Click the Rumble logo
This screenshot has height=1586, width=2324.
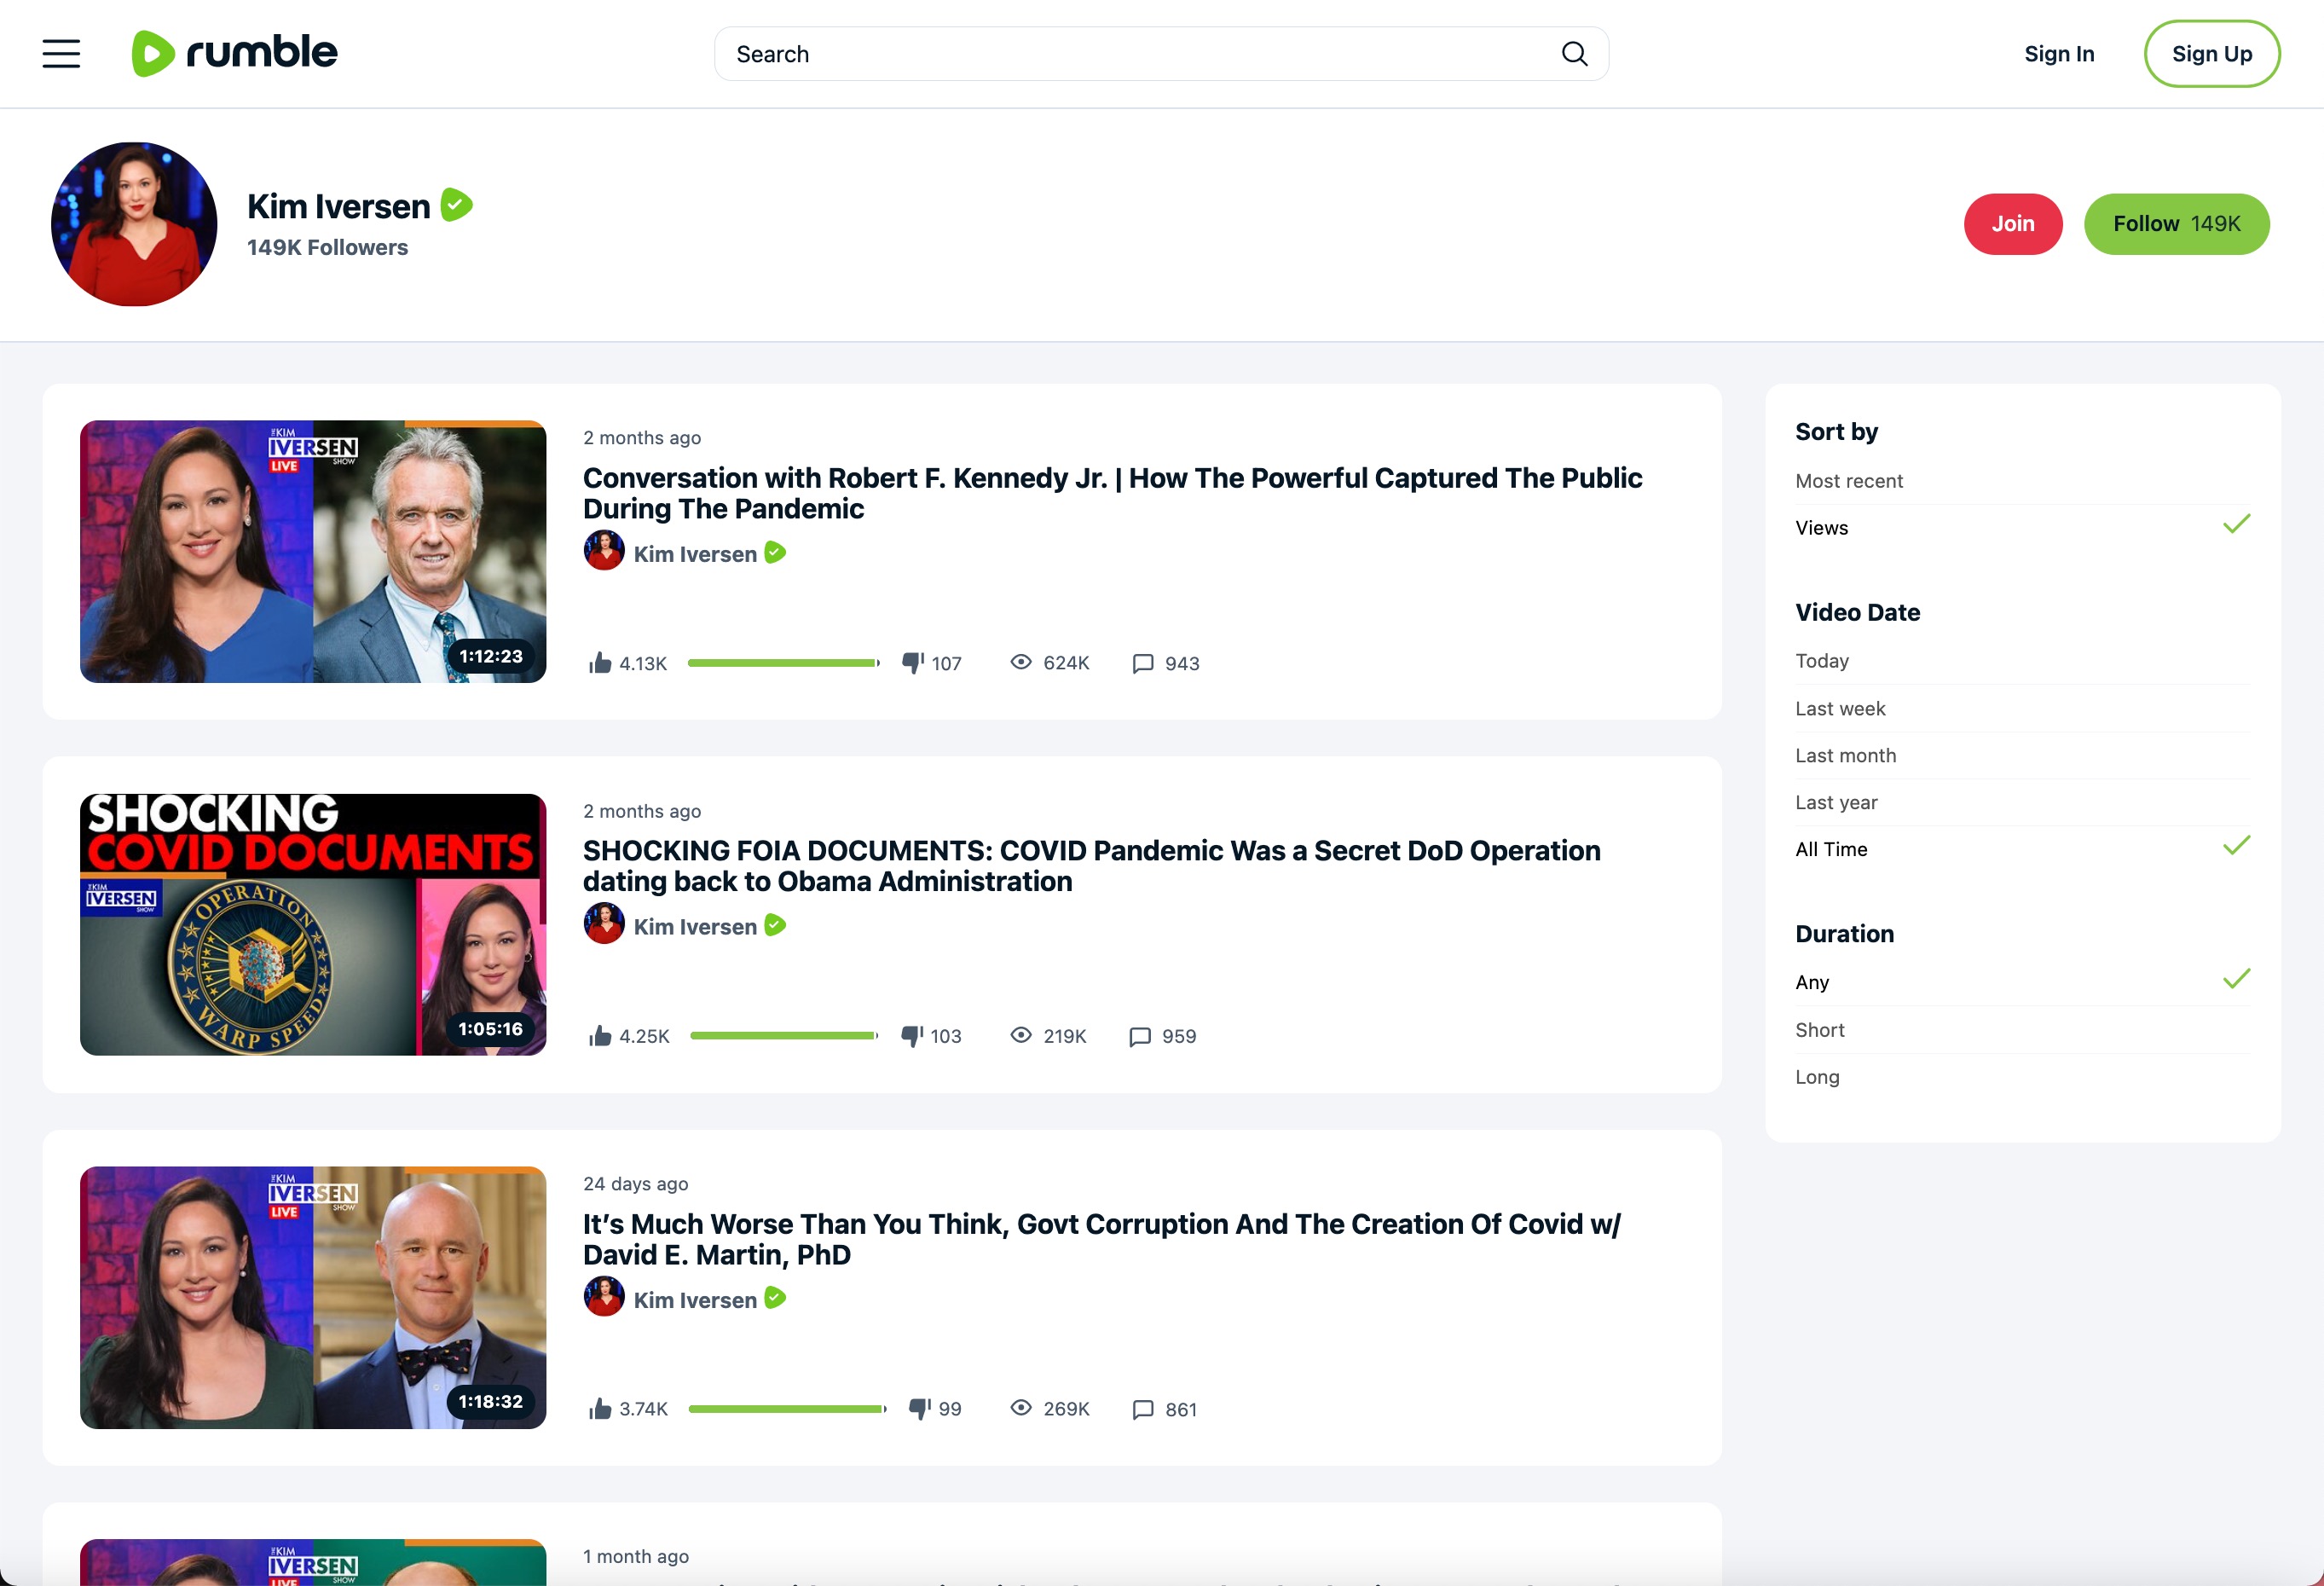pyautogui.click(x=235, y=53)
